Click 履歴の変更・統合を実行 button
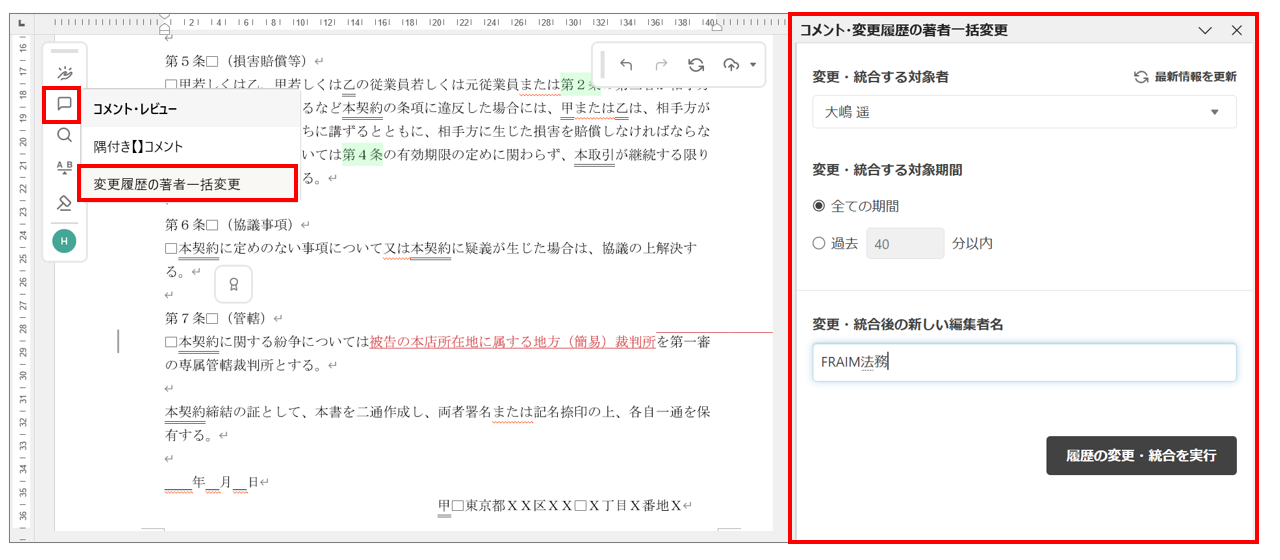The width and height of the screenshot is (1280, 560). [x=1141, y=455]
